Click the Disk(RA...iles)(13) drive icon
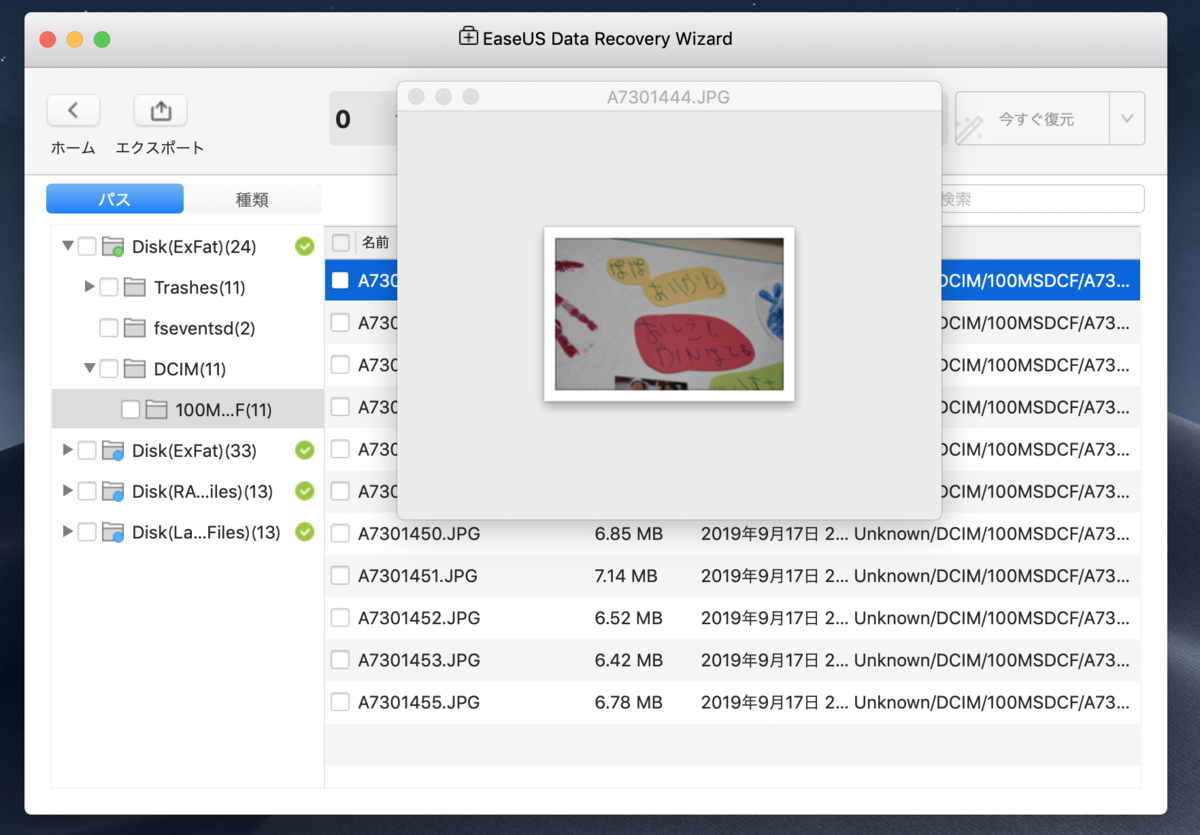The image size is (1200, 835). [113, 492]
